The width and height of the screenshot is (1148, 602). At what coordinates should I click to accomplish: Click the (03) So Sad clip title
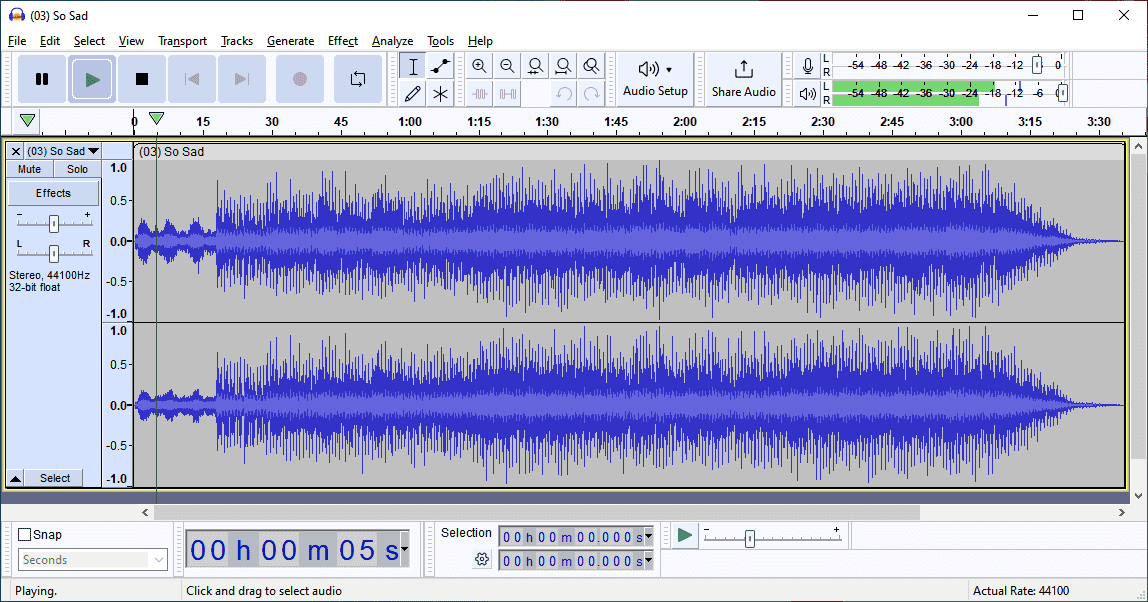[x=172, y=152]
